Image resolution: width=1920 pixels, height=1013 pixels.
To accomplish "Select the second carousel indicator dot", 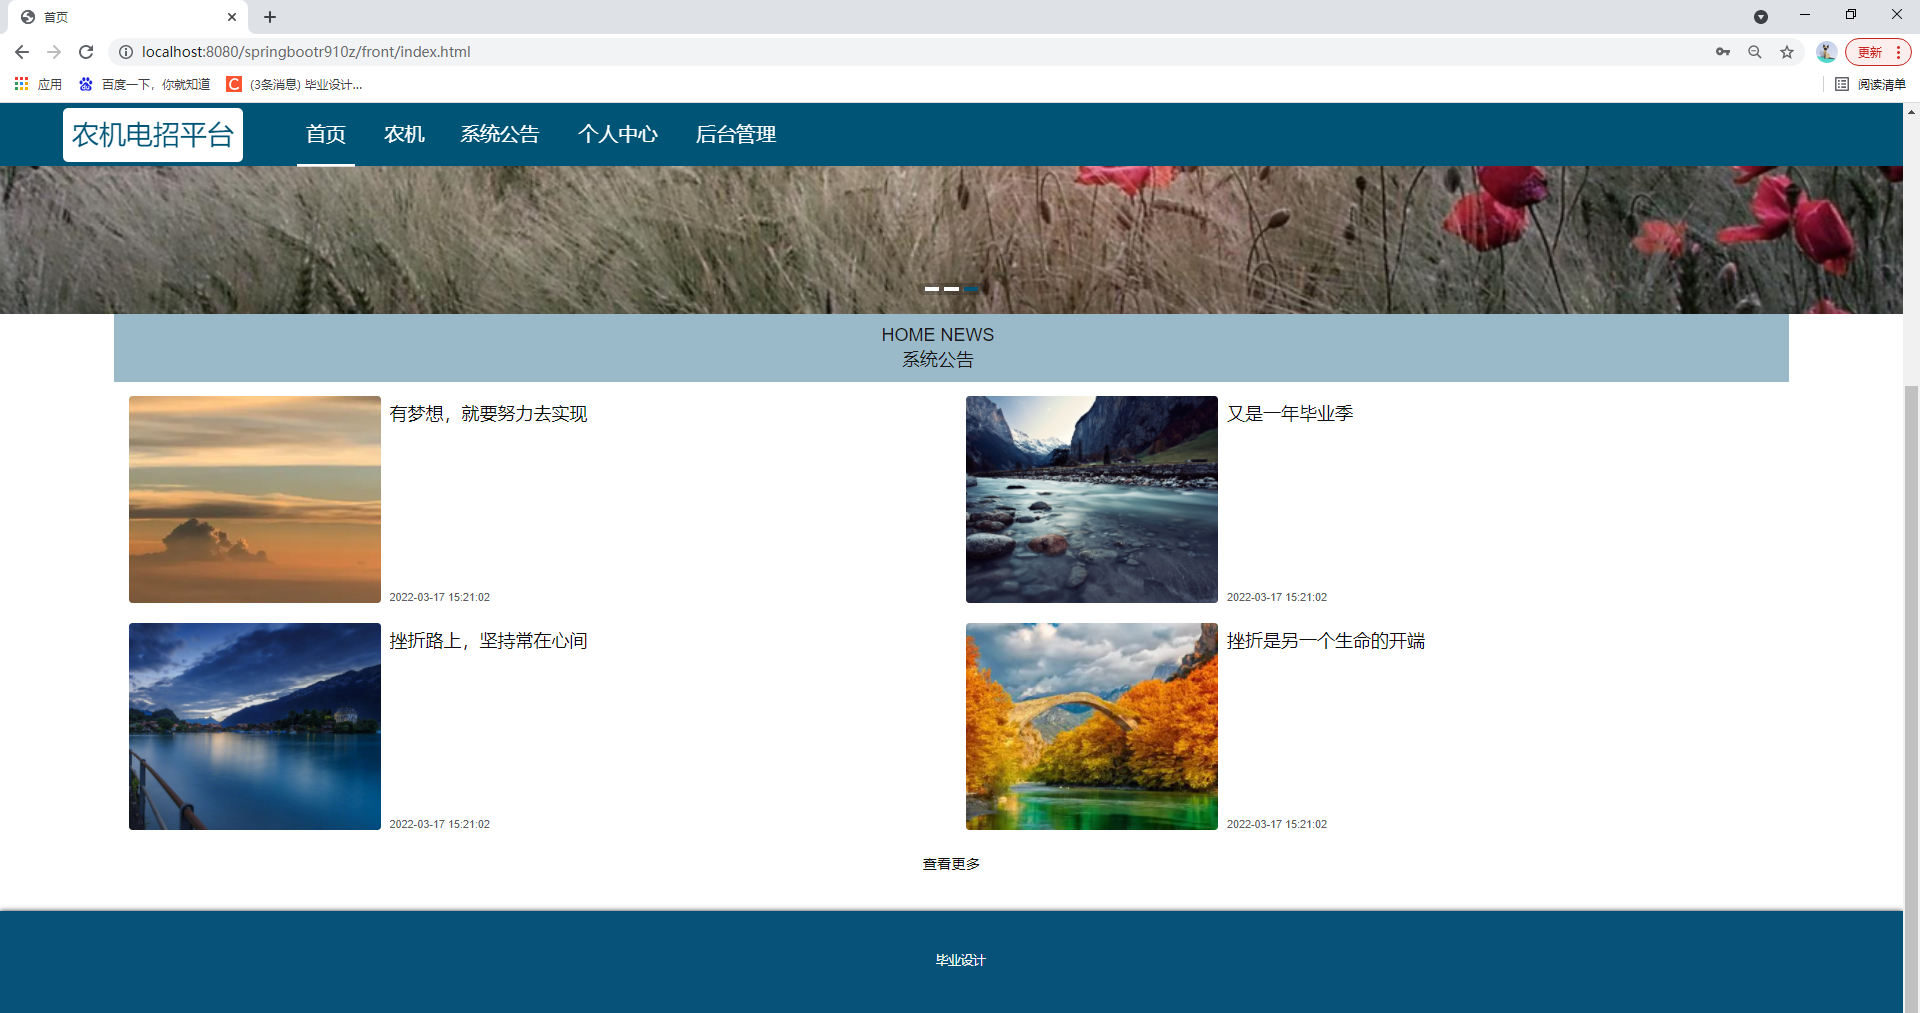I will click(x=952, y=289).
